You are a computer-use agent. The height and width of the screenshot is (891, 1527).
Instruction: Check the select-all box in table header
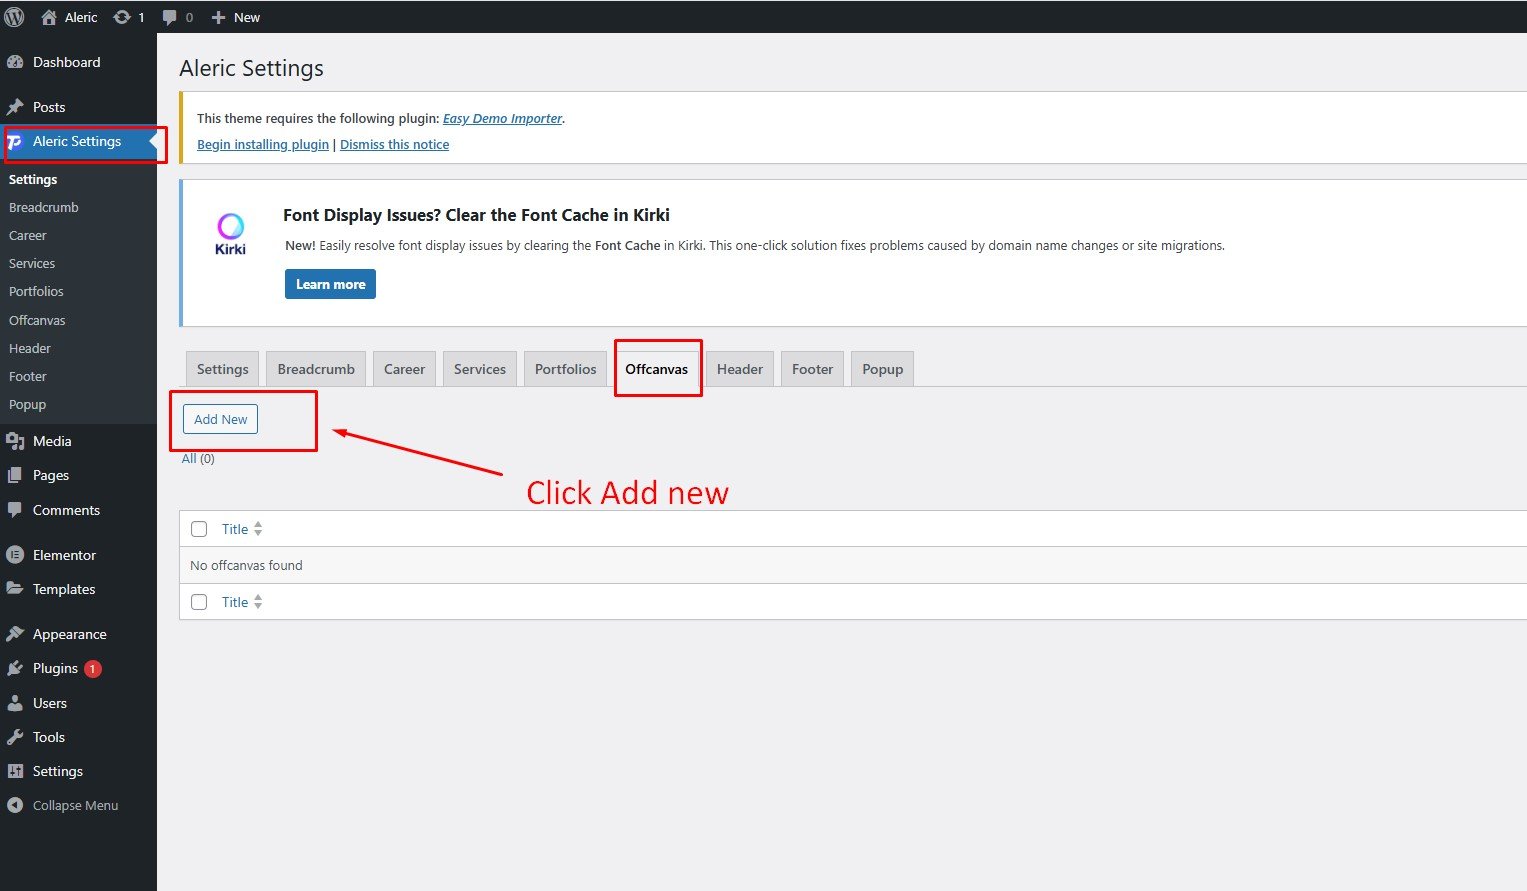click(199, 529)
